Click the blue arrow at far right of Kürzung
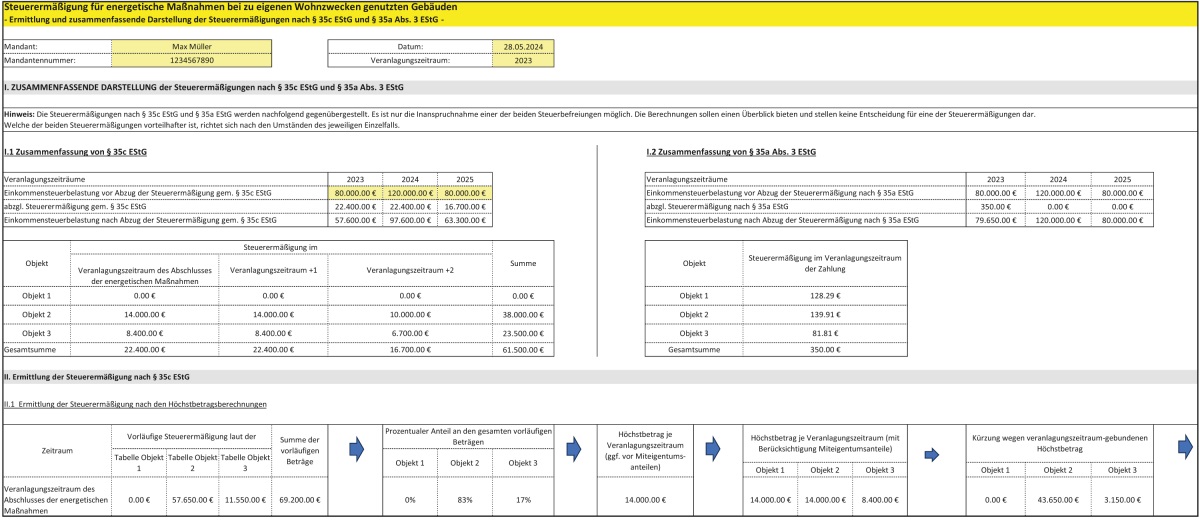 1189,447
